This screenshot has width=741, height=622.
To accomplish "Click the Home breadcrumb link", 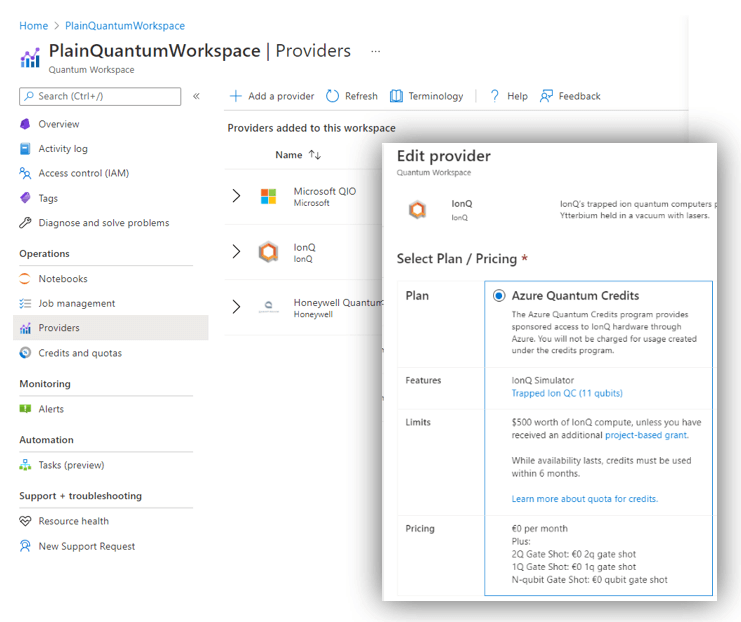I will pyautogui.click(x=34, y=26).
